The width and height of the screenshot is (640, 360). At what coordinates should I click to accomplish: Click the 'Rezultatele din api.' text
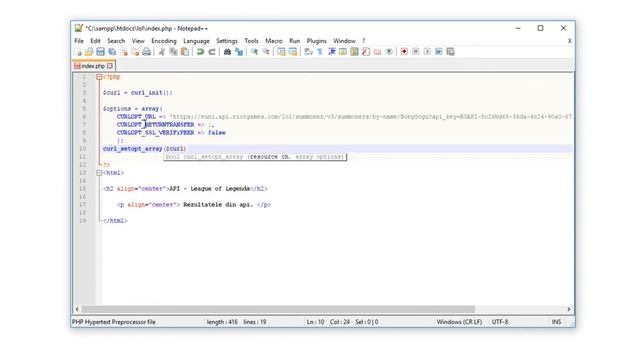pos(218,204)
